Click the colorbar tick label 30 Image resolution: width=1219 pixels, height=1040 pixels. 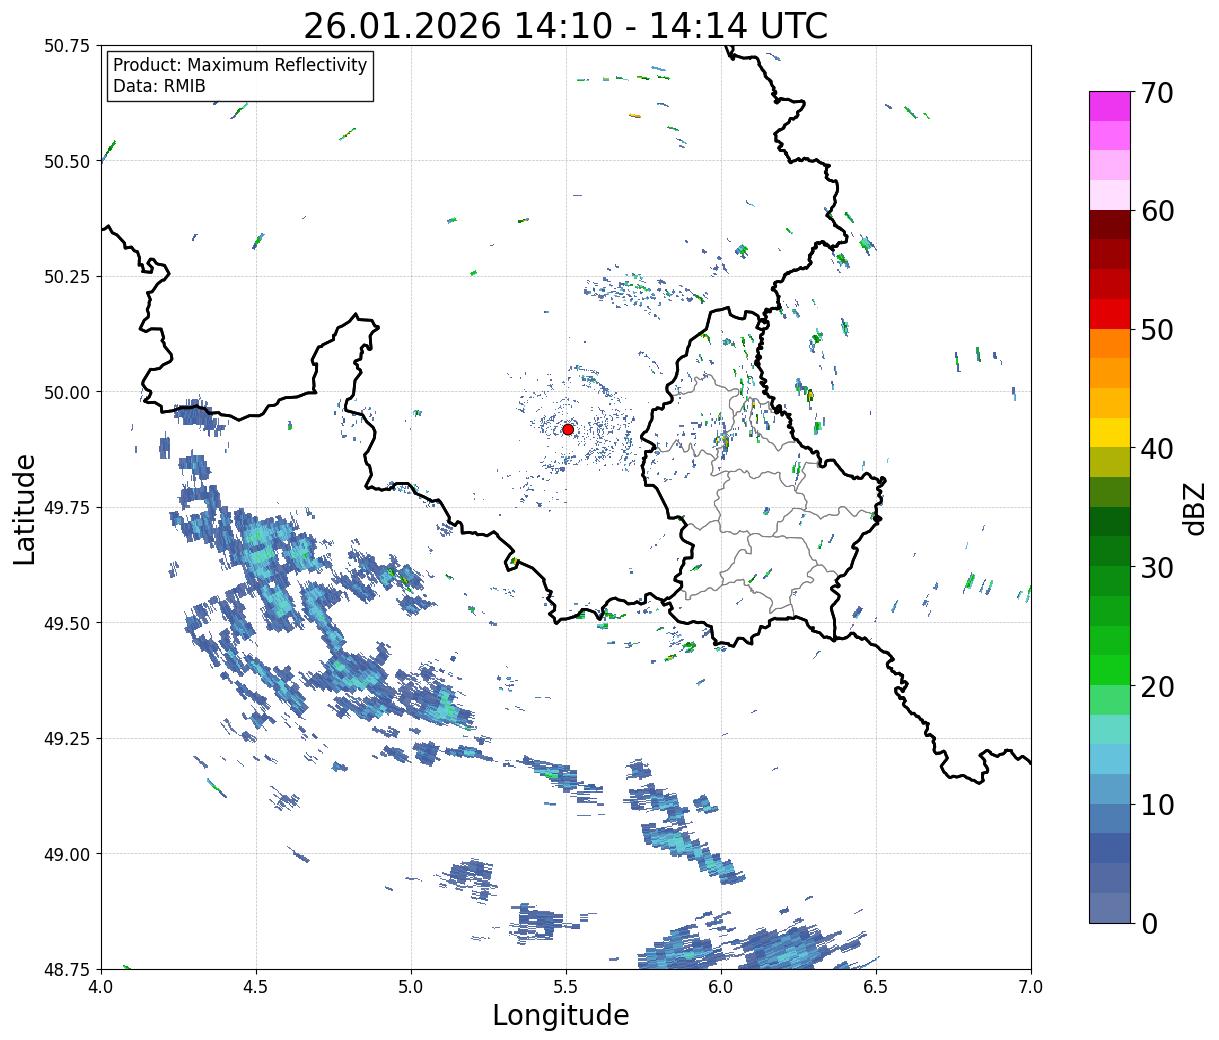point(1158,567)
